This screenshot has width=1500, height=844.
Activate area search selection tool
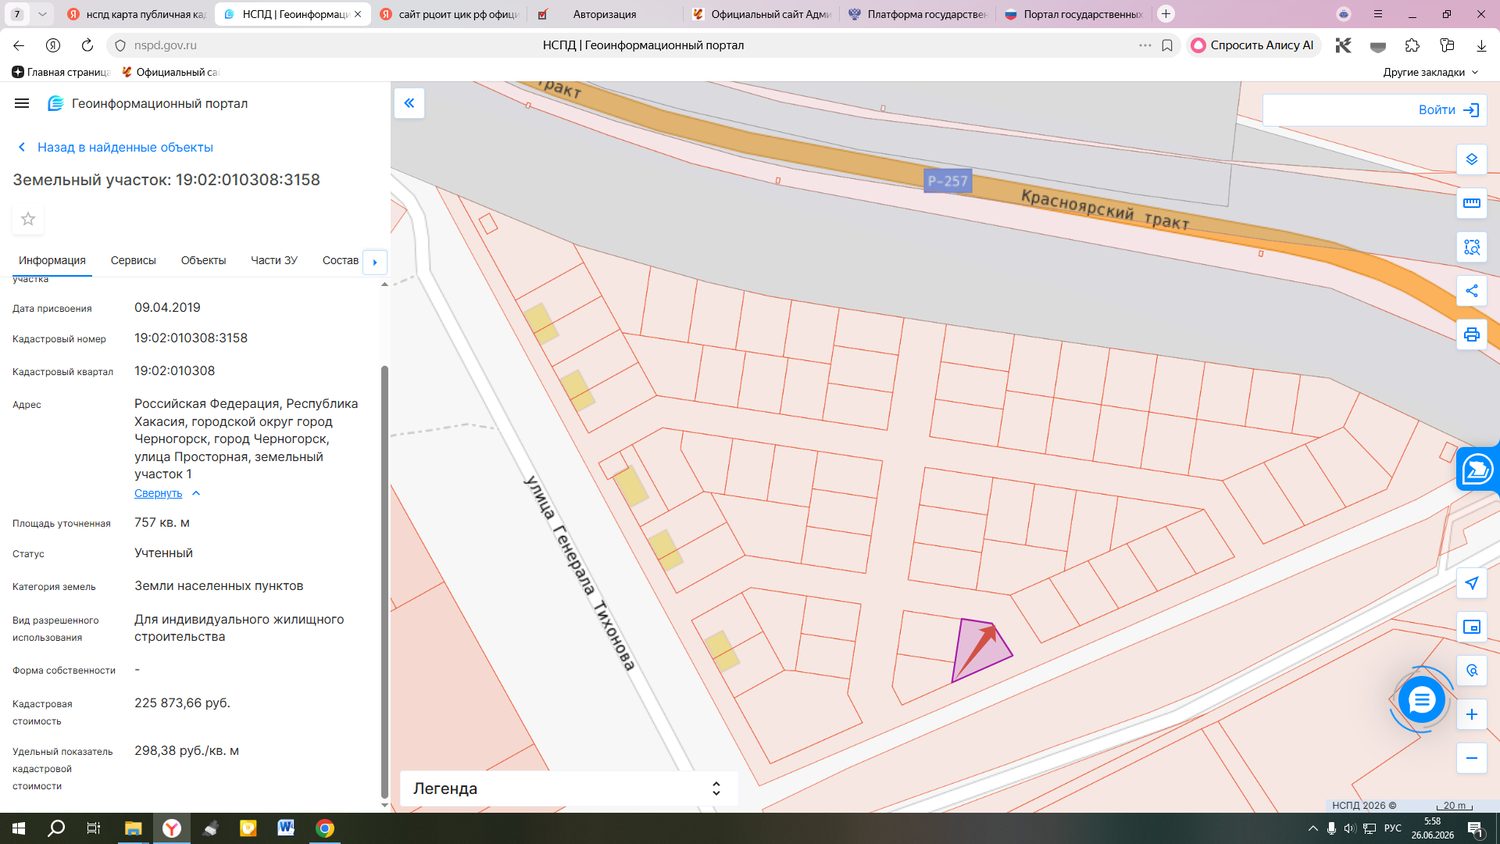tap(1471, 247)
